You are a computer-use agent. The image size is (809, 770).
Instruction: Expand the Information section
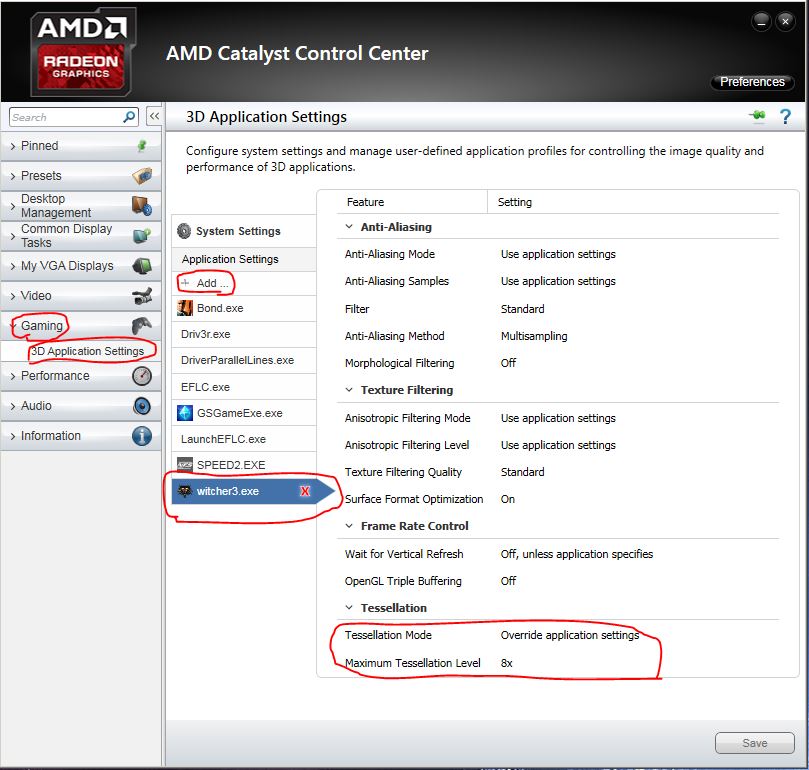coord(13,436)
